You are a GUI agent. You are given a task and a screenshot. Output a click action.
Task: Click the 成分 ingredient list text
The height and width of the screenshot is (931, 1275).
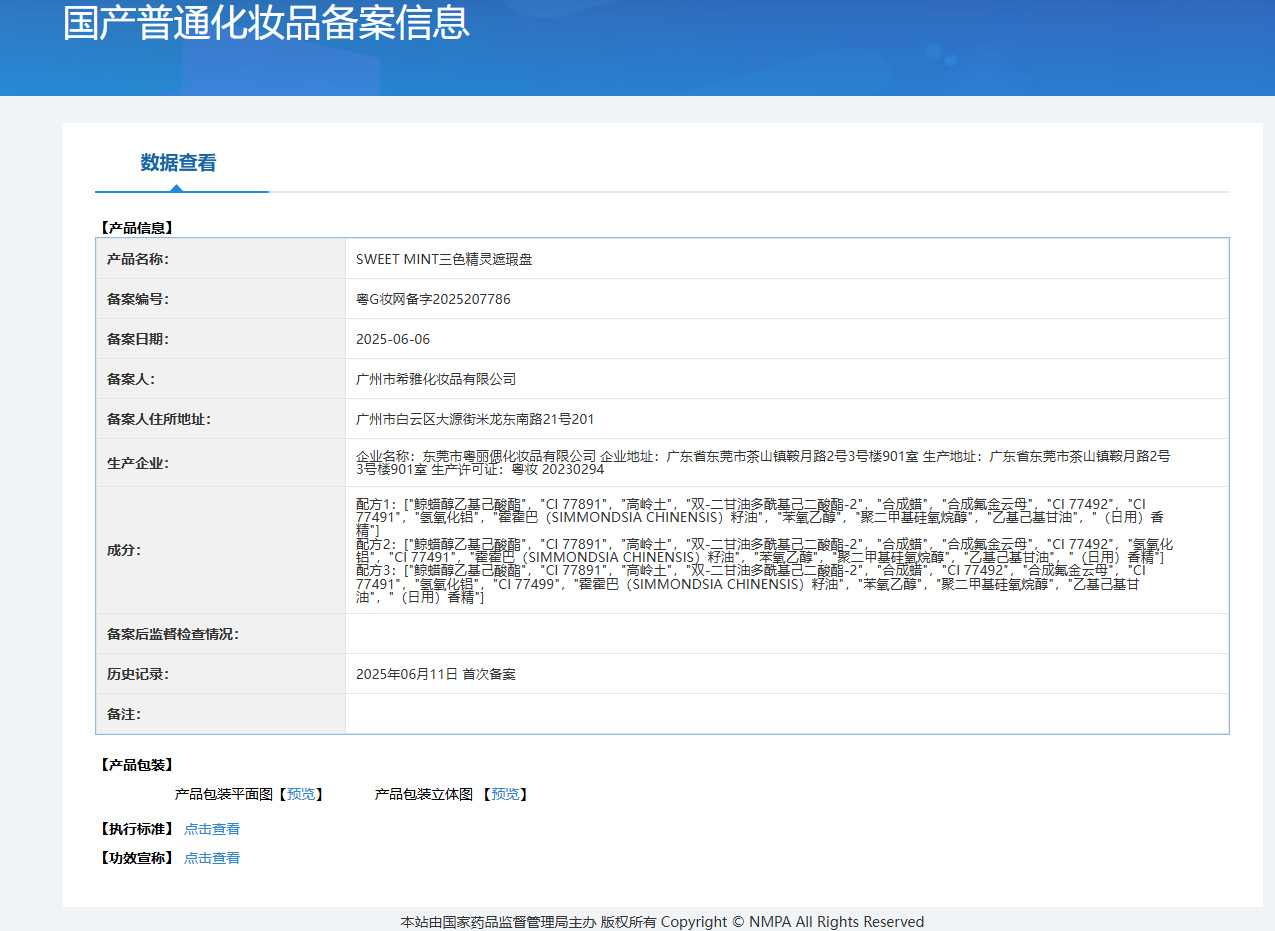[x=763, y=550]
